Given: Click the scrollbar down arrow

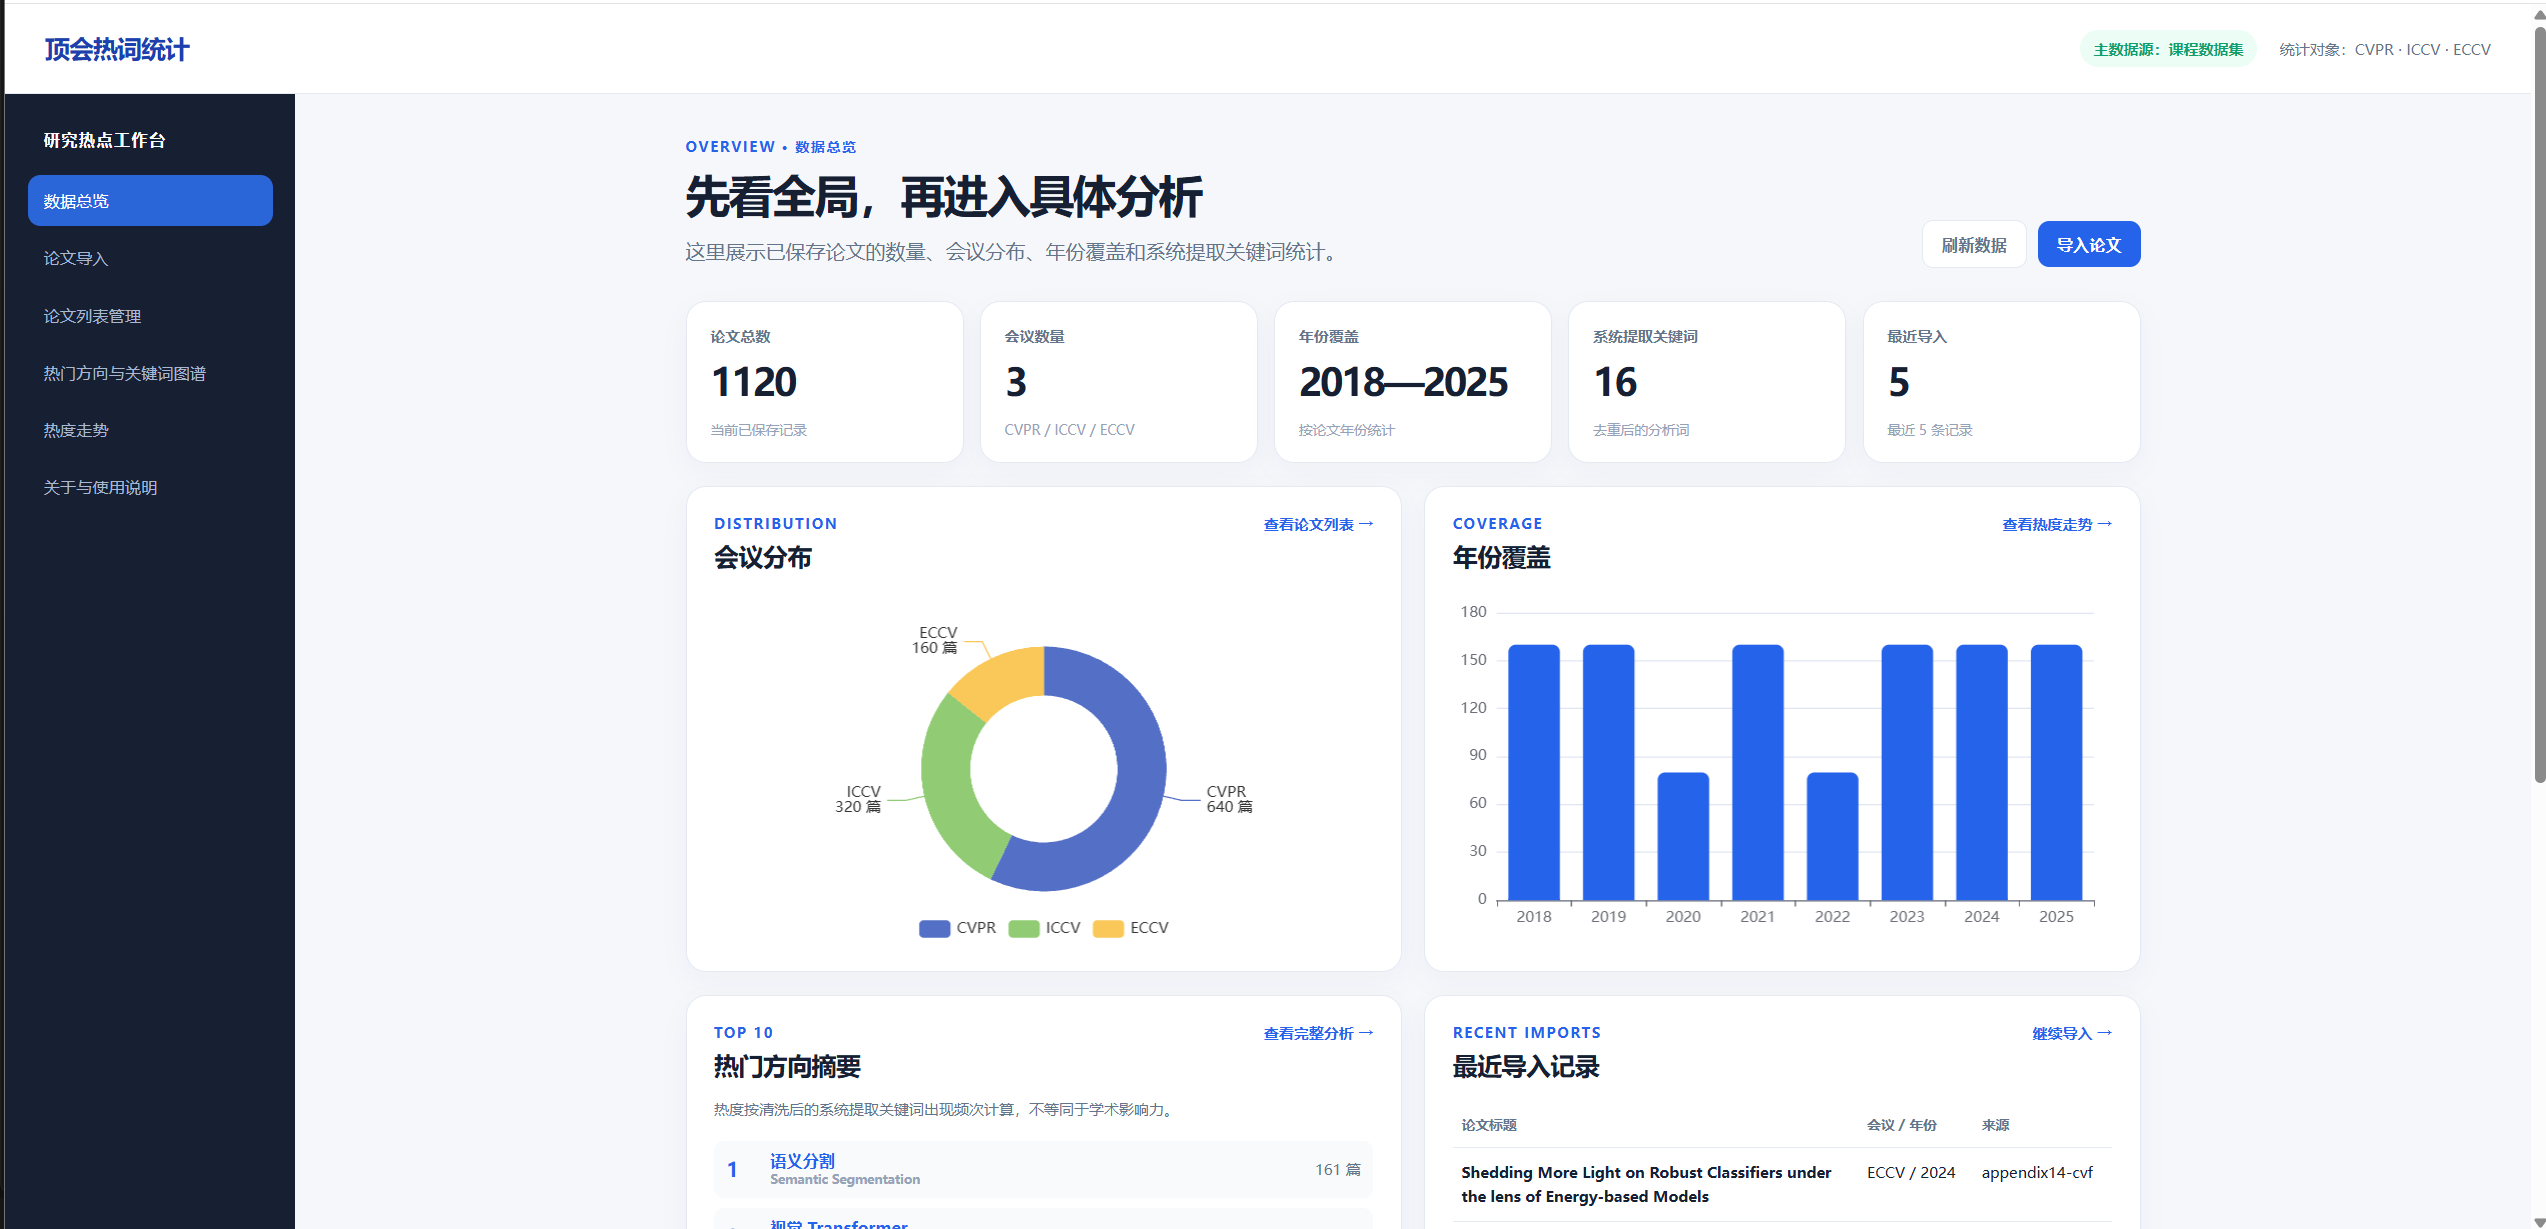Looking at the screenshot, I should 2539,1222.
